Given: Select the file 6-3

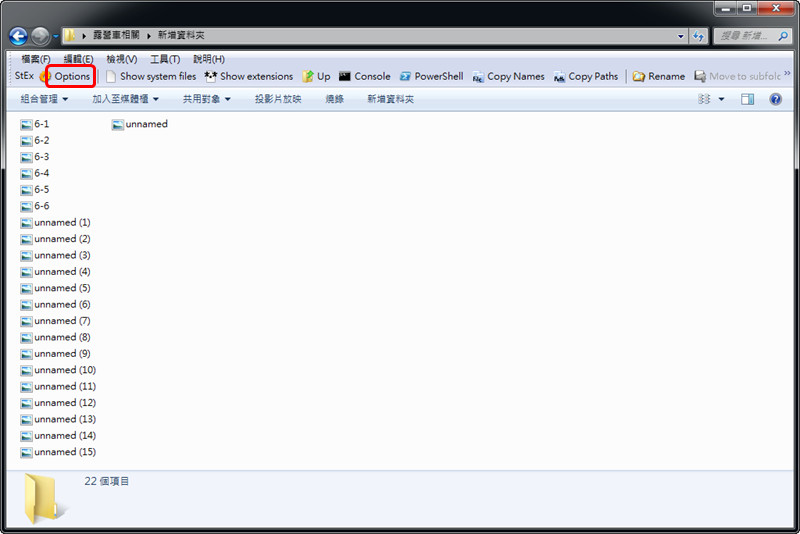Looking at the screenshot, I should click(x=35, y=157).
